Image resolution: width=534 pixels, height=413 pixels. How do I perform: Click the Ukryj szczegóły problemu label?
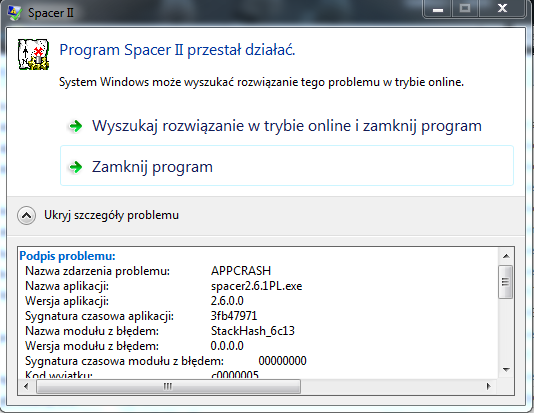click(111, 215)
